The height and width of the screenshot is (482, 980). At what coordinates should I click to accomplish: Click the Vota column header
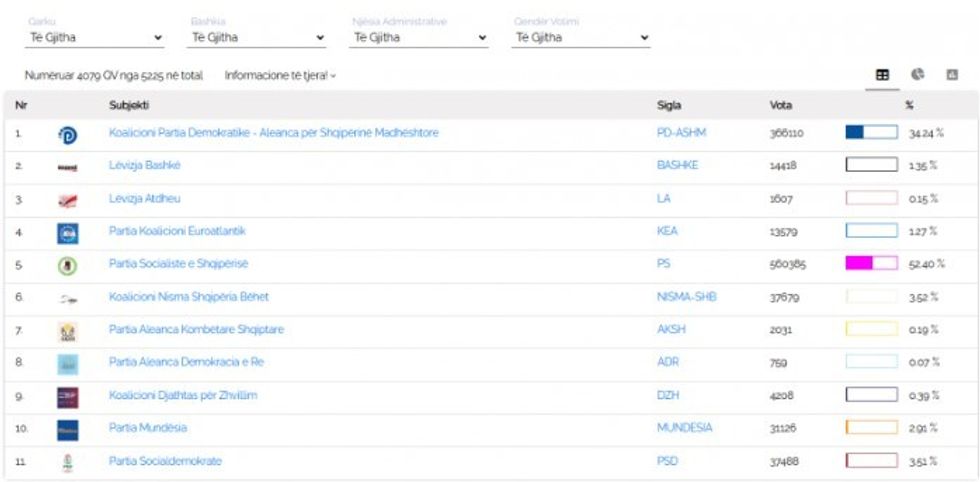pos(781,105)
